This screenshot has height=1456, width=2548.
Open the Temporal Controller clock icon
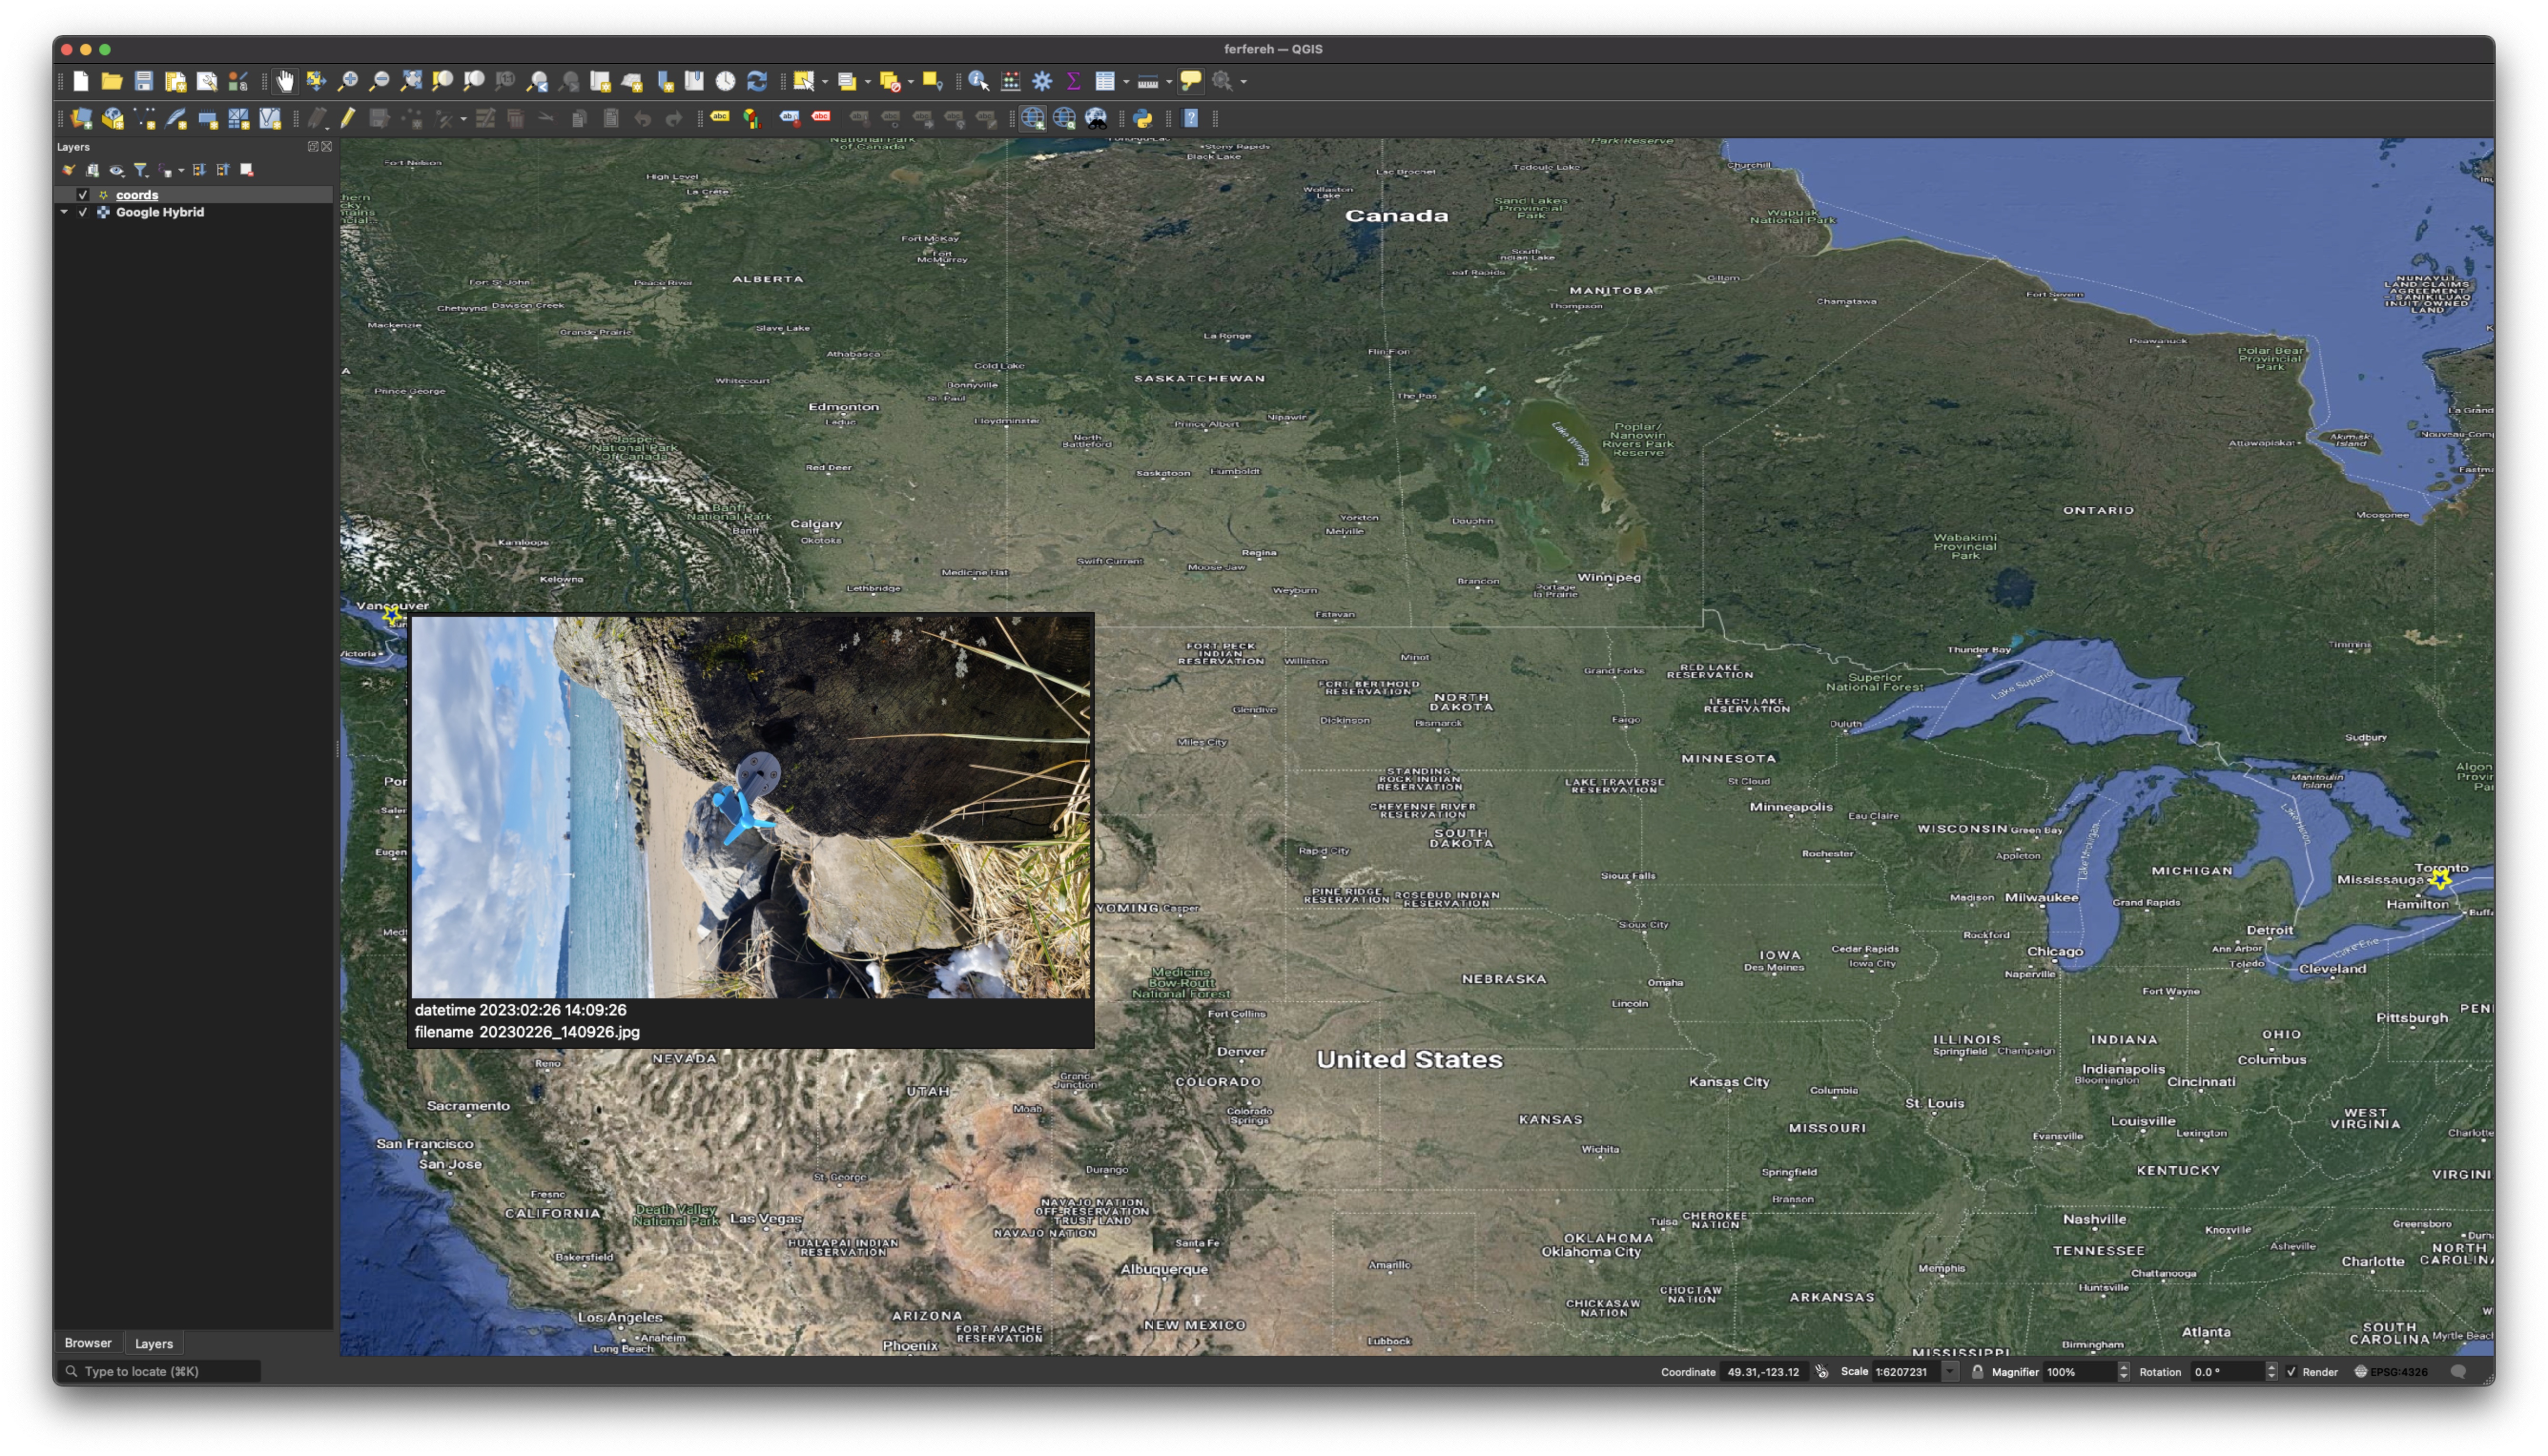[726, 82]
